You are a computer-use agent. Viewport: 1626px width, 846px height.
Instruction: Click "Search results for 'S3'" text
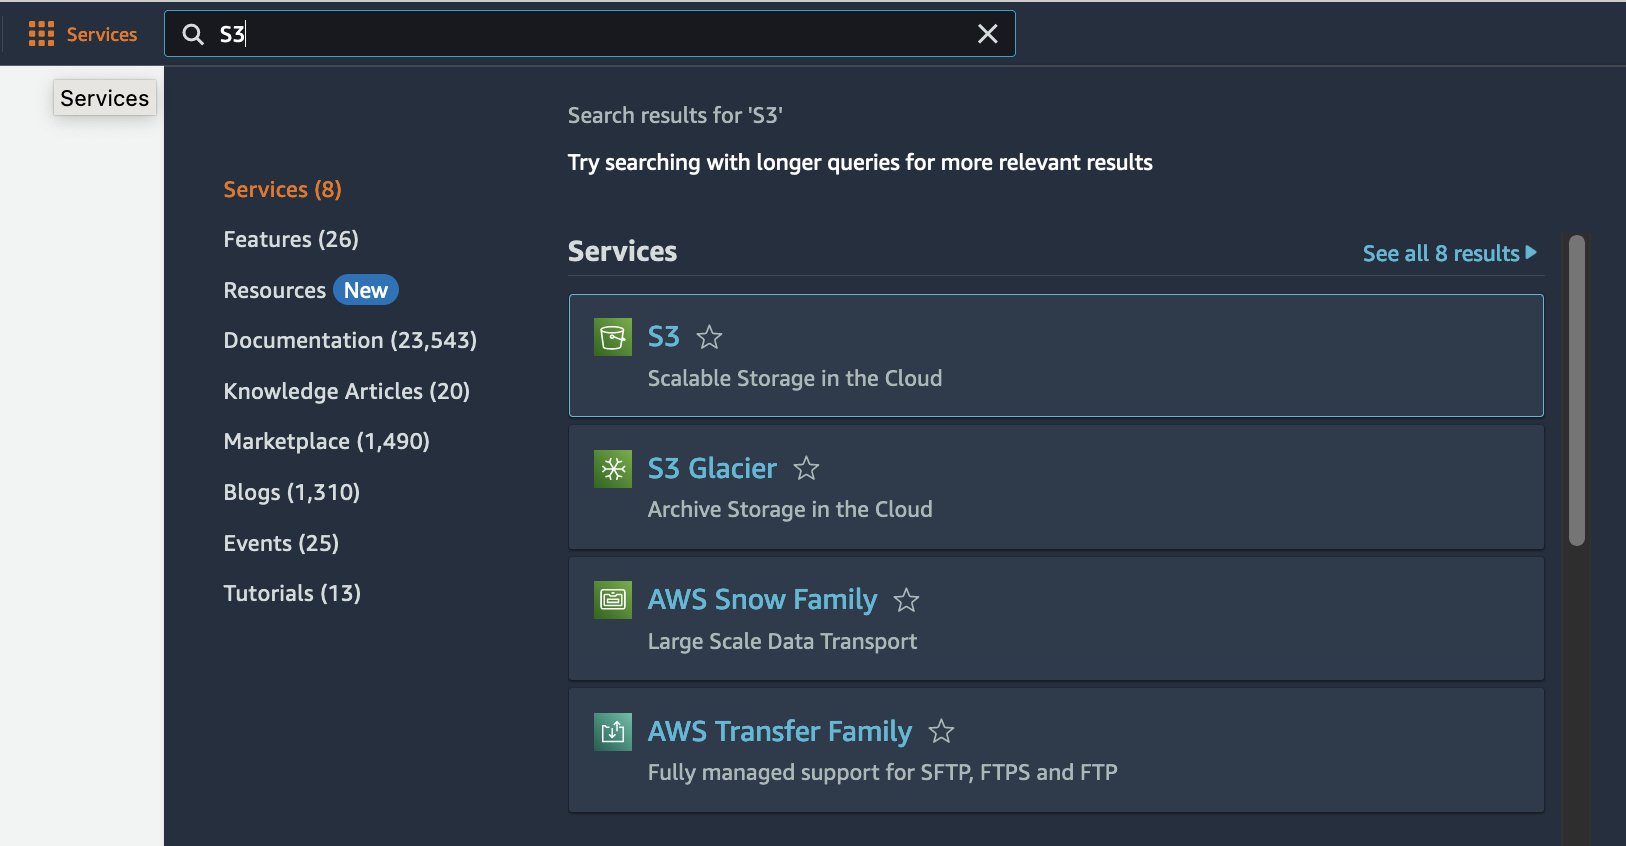coord(675,115)
